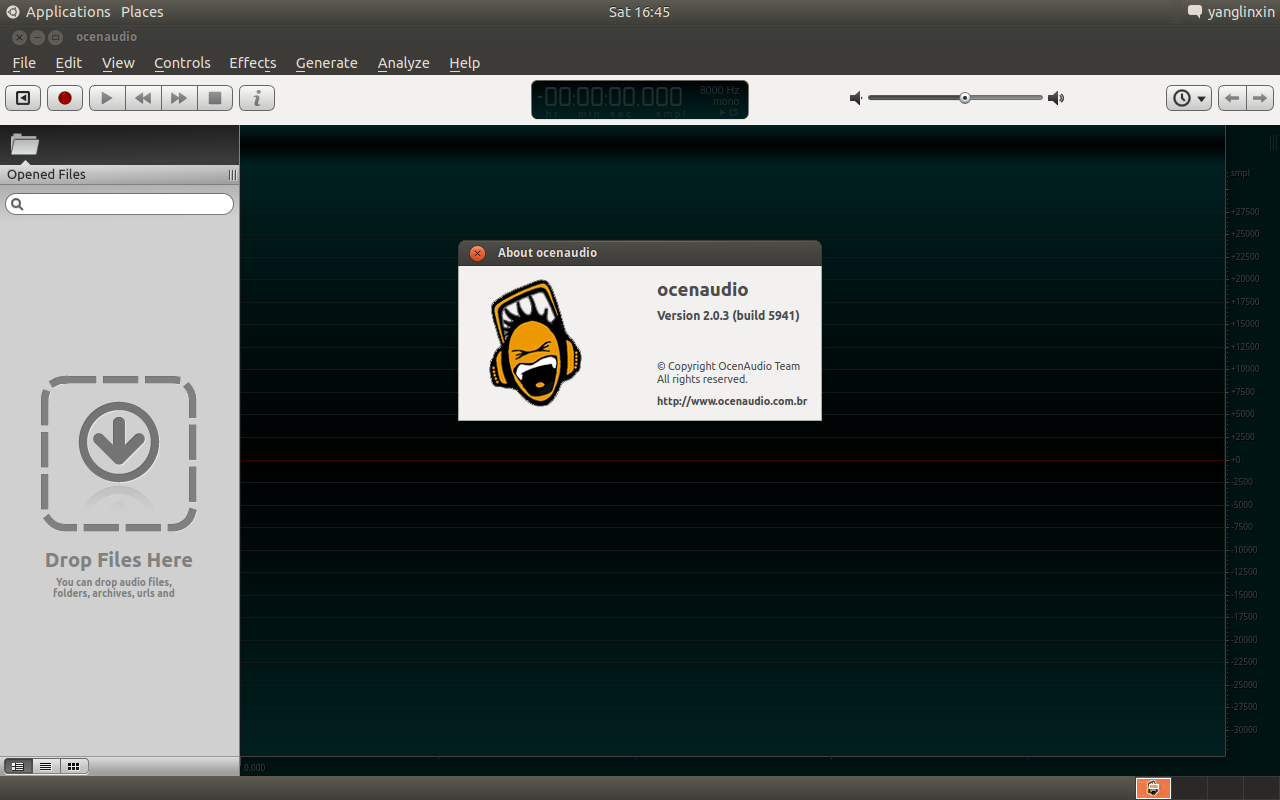
Task: Mute volume via the quiet speaker icon
Action: (x=856, y=98)
